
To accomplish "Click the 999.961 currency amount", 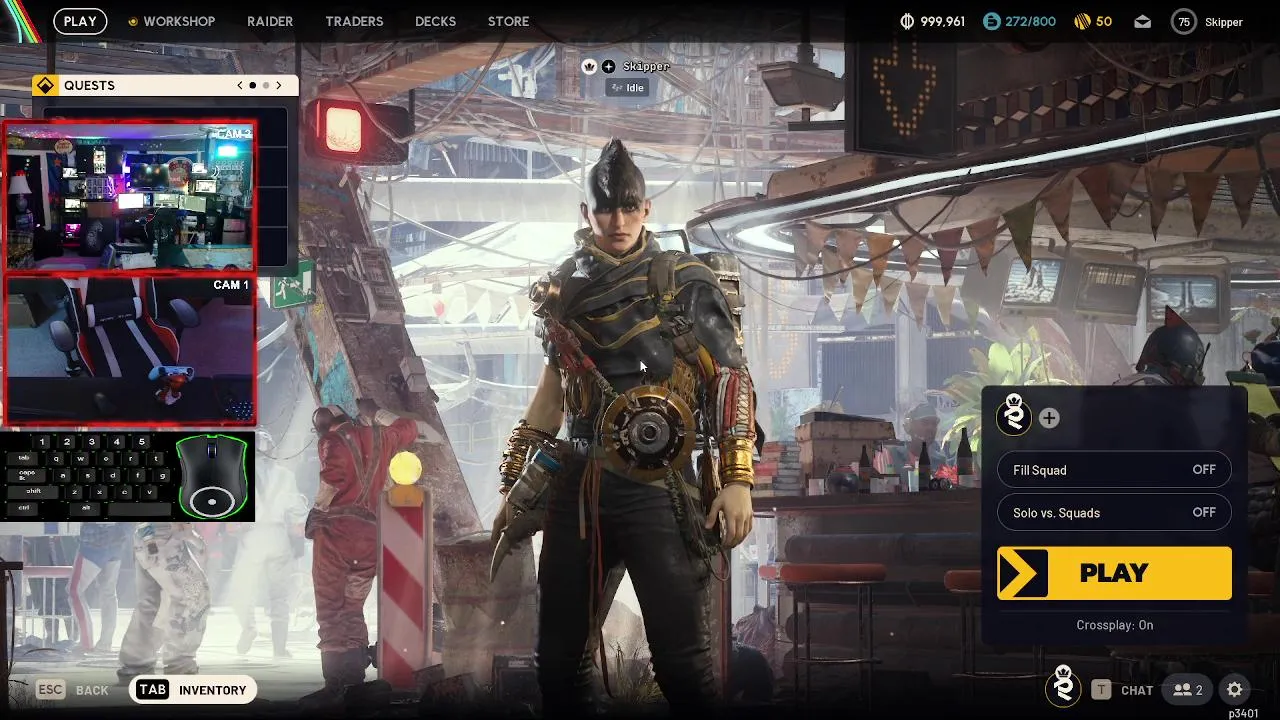I will 943,21.
